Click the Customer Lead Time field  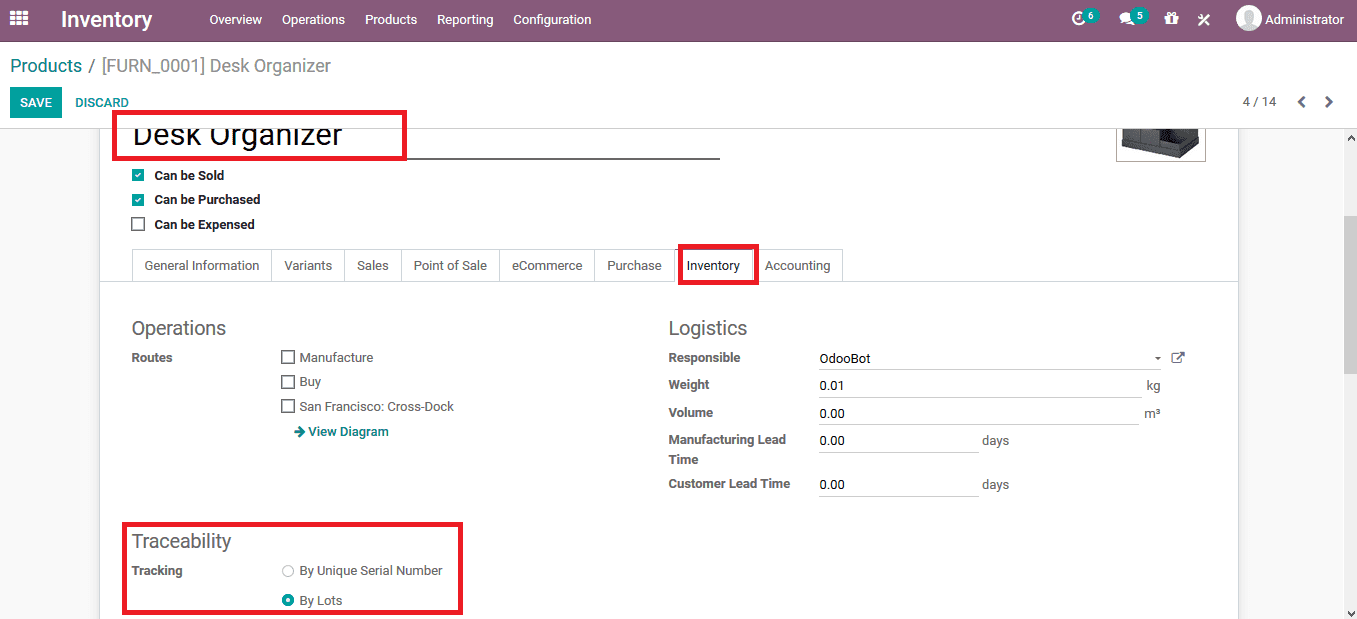pyautogui.click(x=898, y=485)
